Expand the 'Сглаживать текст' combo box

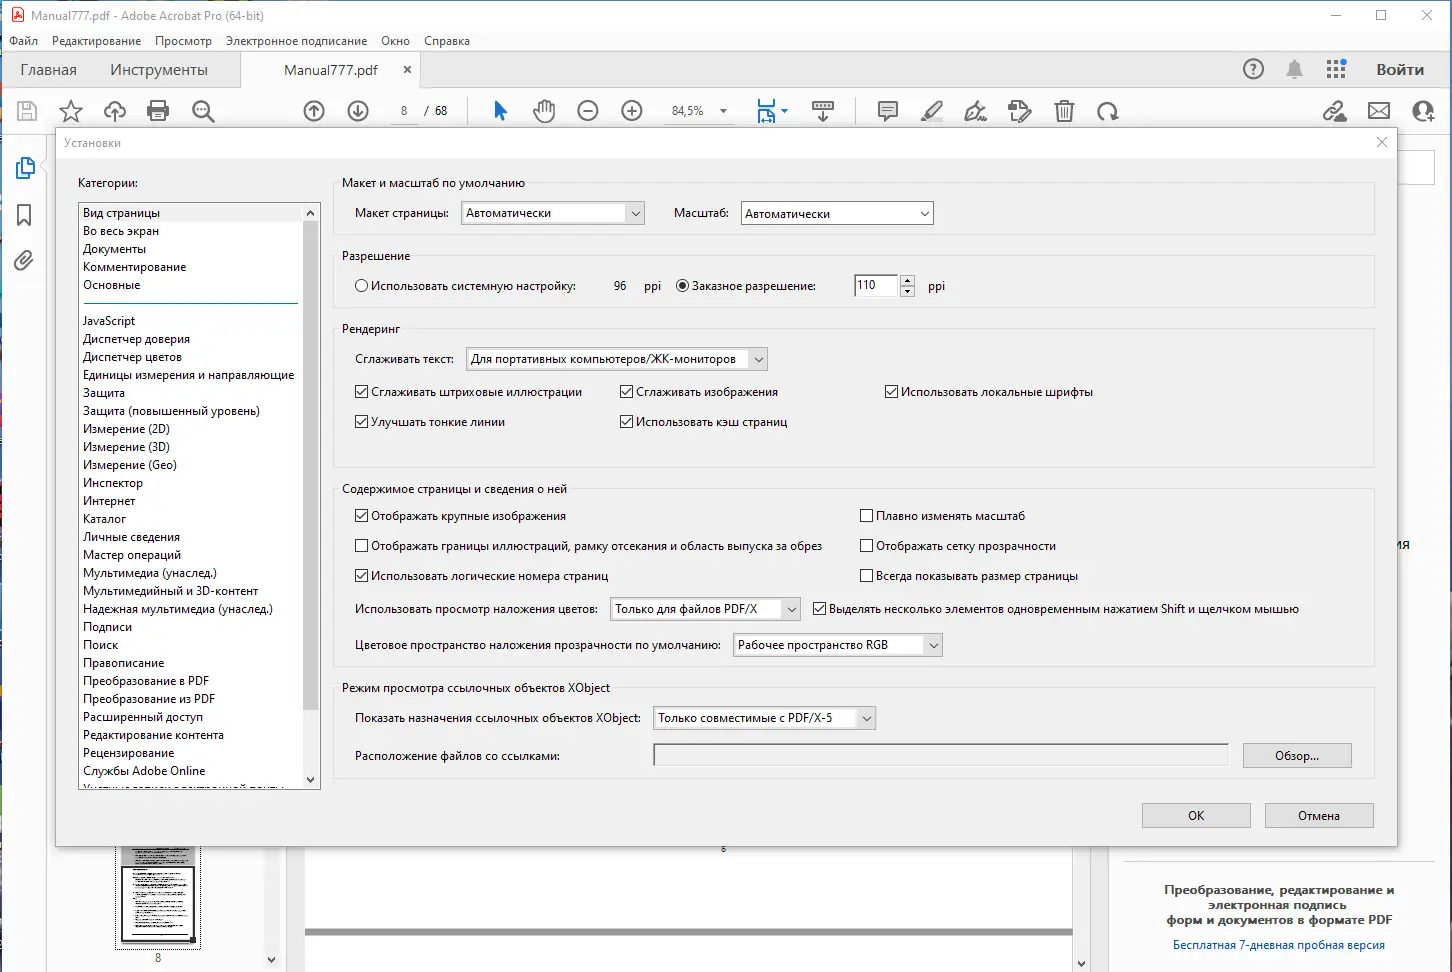click(616, 359)
